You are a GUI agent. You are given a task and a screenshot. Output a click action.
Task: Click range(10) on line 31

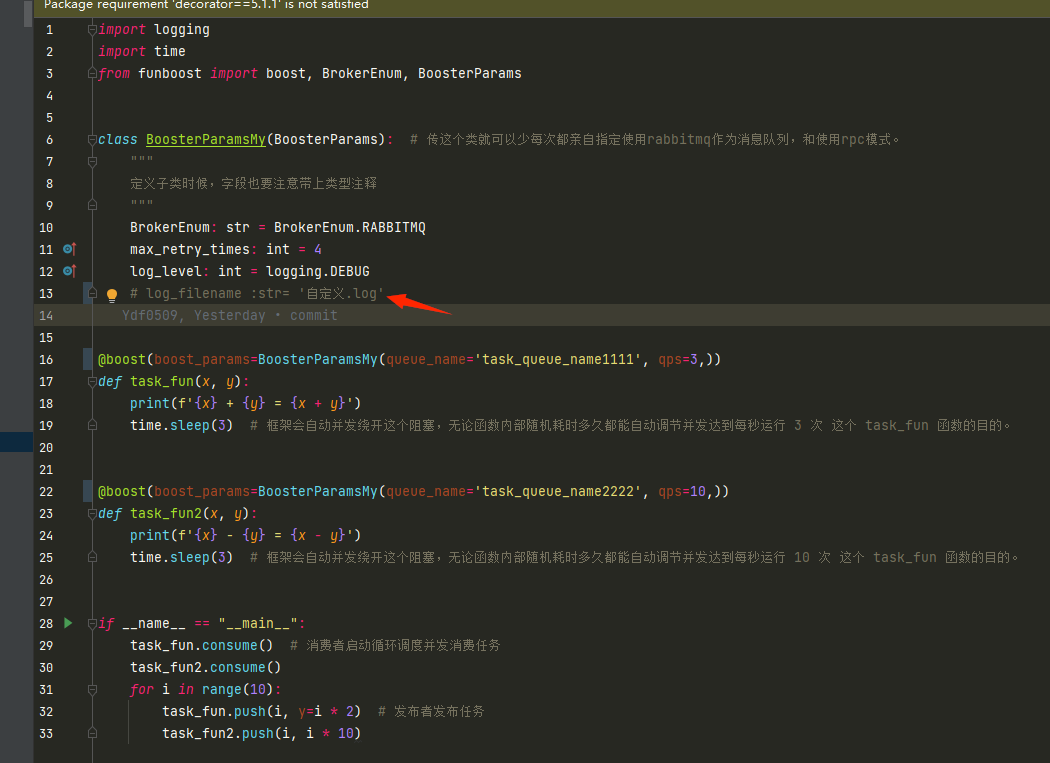click(238, 689)
